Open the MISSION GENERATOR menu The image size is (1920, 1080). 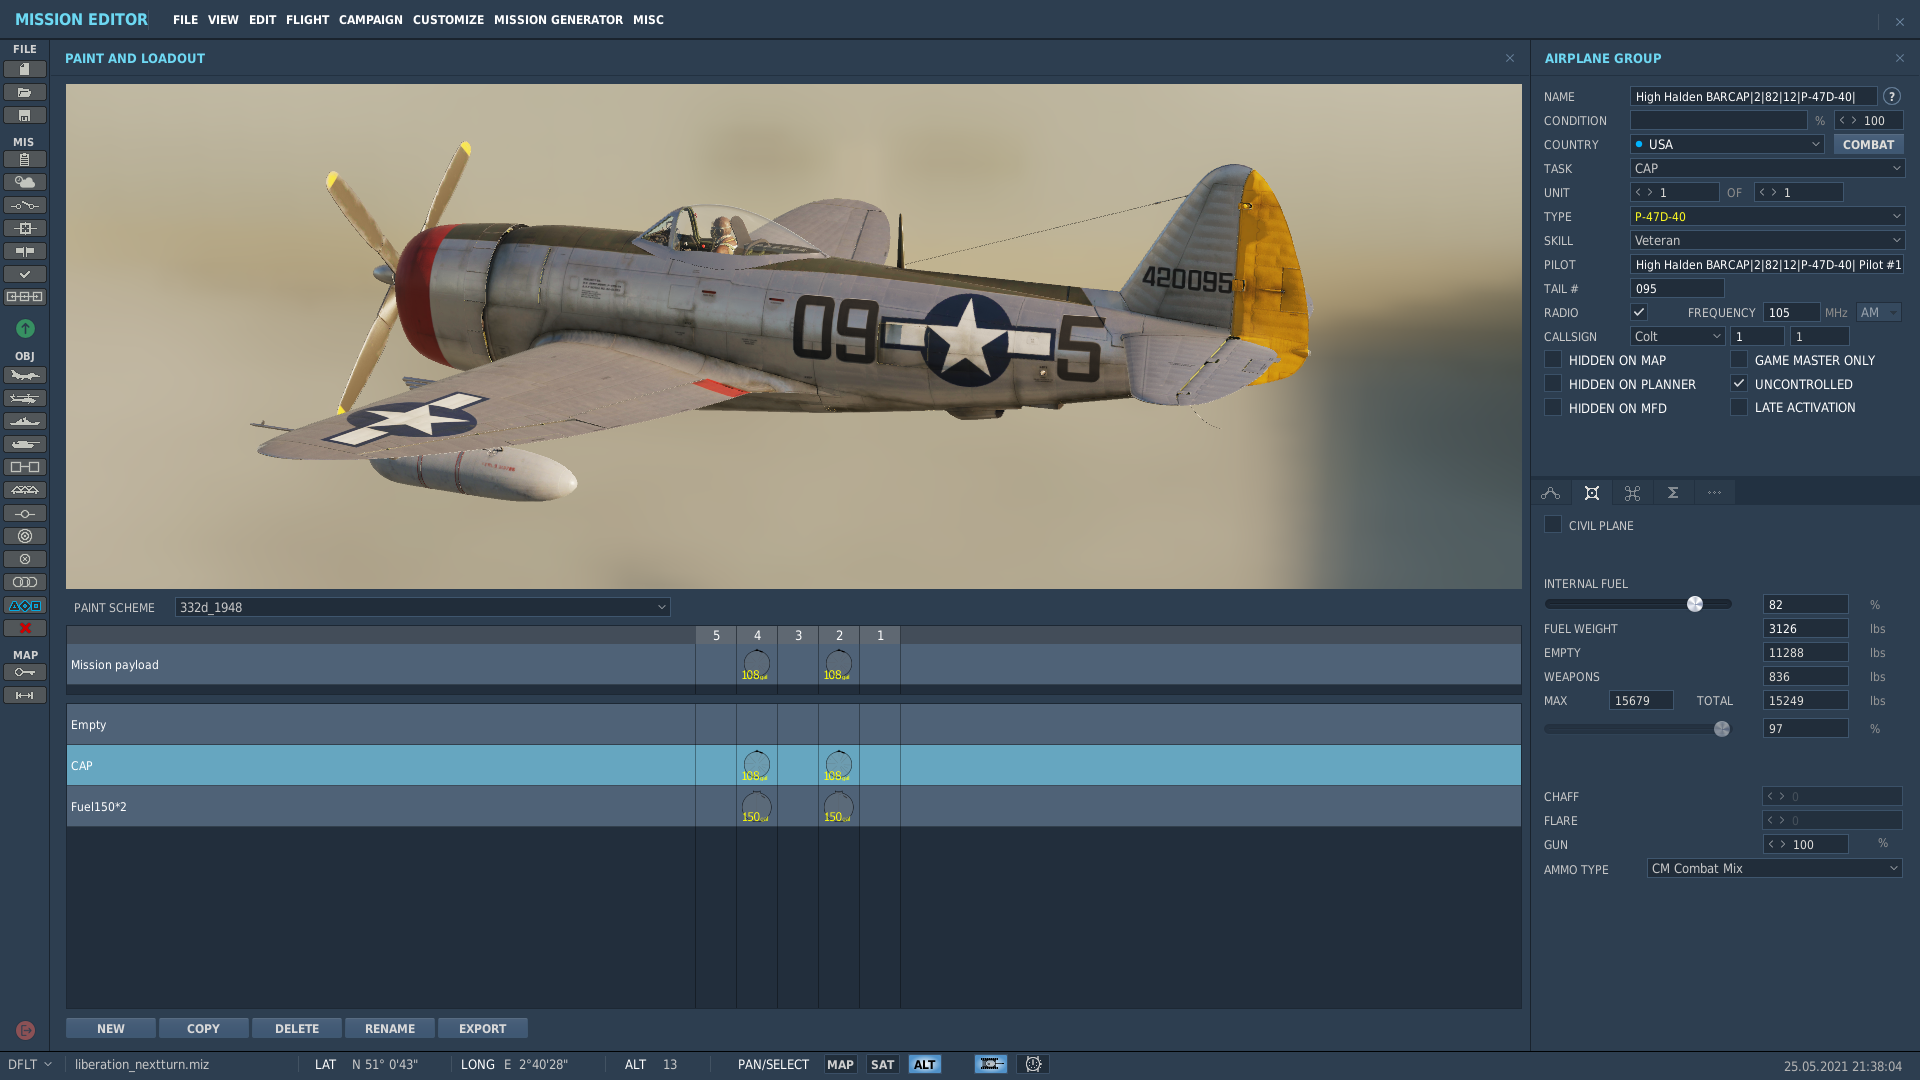pos(558,19)
